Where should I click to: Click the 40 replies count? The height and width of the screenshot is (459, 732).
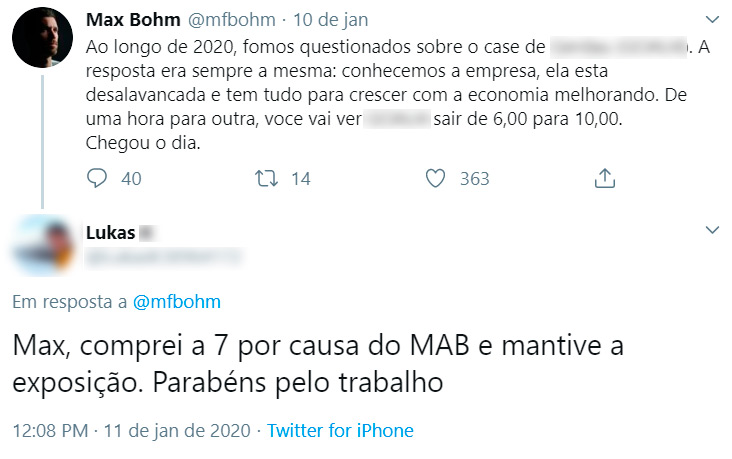click(x=131, y=179)
